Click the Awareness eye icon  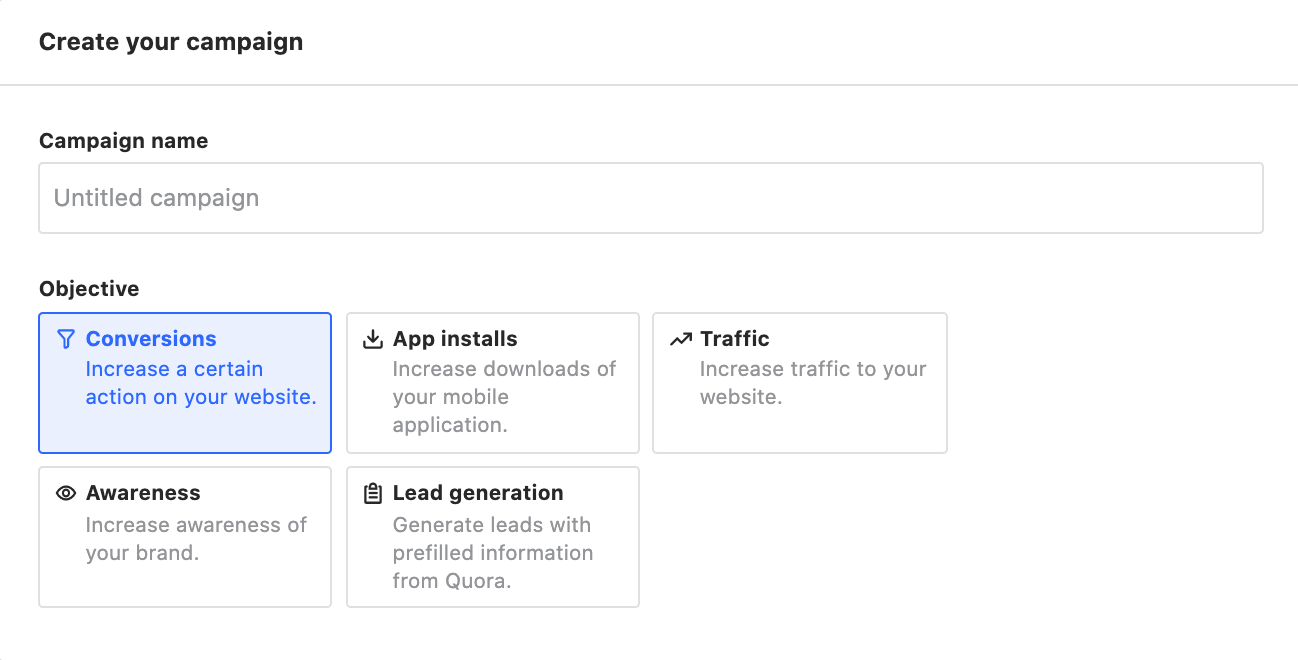(66, 493)
